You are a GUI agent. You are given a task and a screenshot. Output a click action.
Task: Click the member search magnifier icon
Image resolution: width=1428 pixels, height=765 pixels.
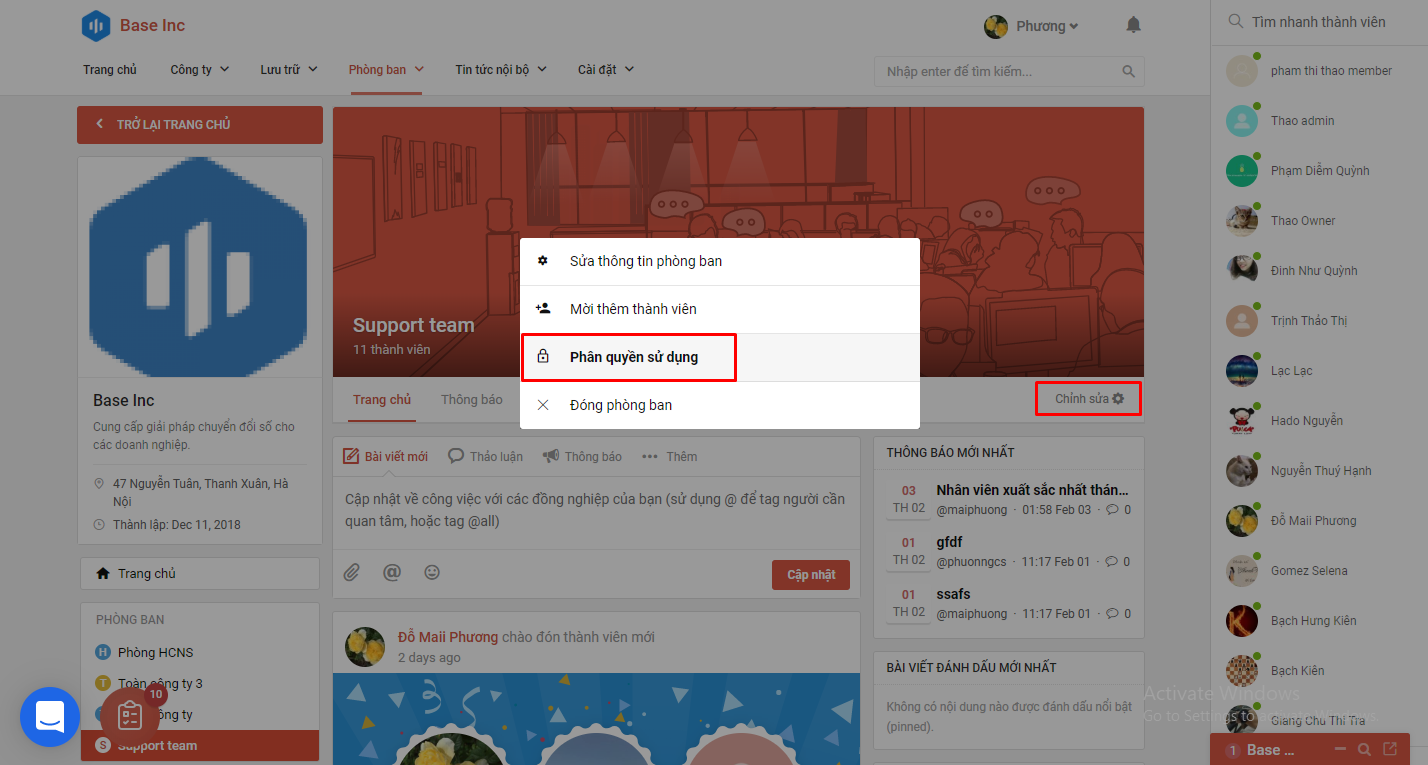point(1236,21)
